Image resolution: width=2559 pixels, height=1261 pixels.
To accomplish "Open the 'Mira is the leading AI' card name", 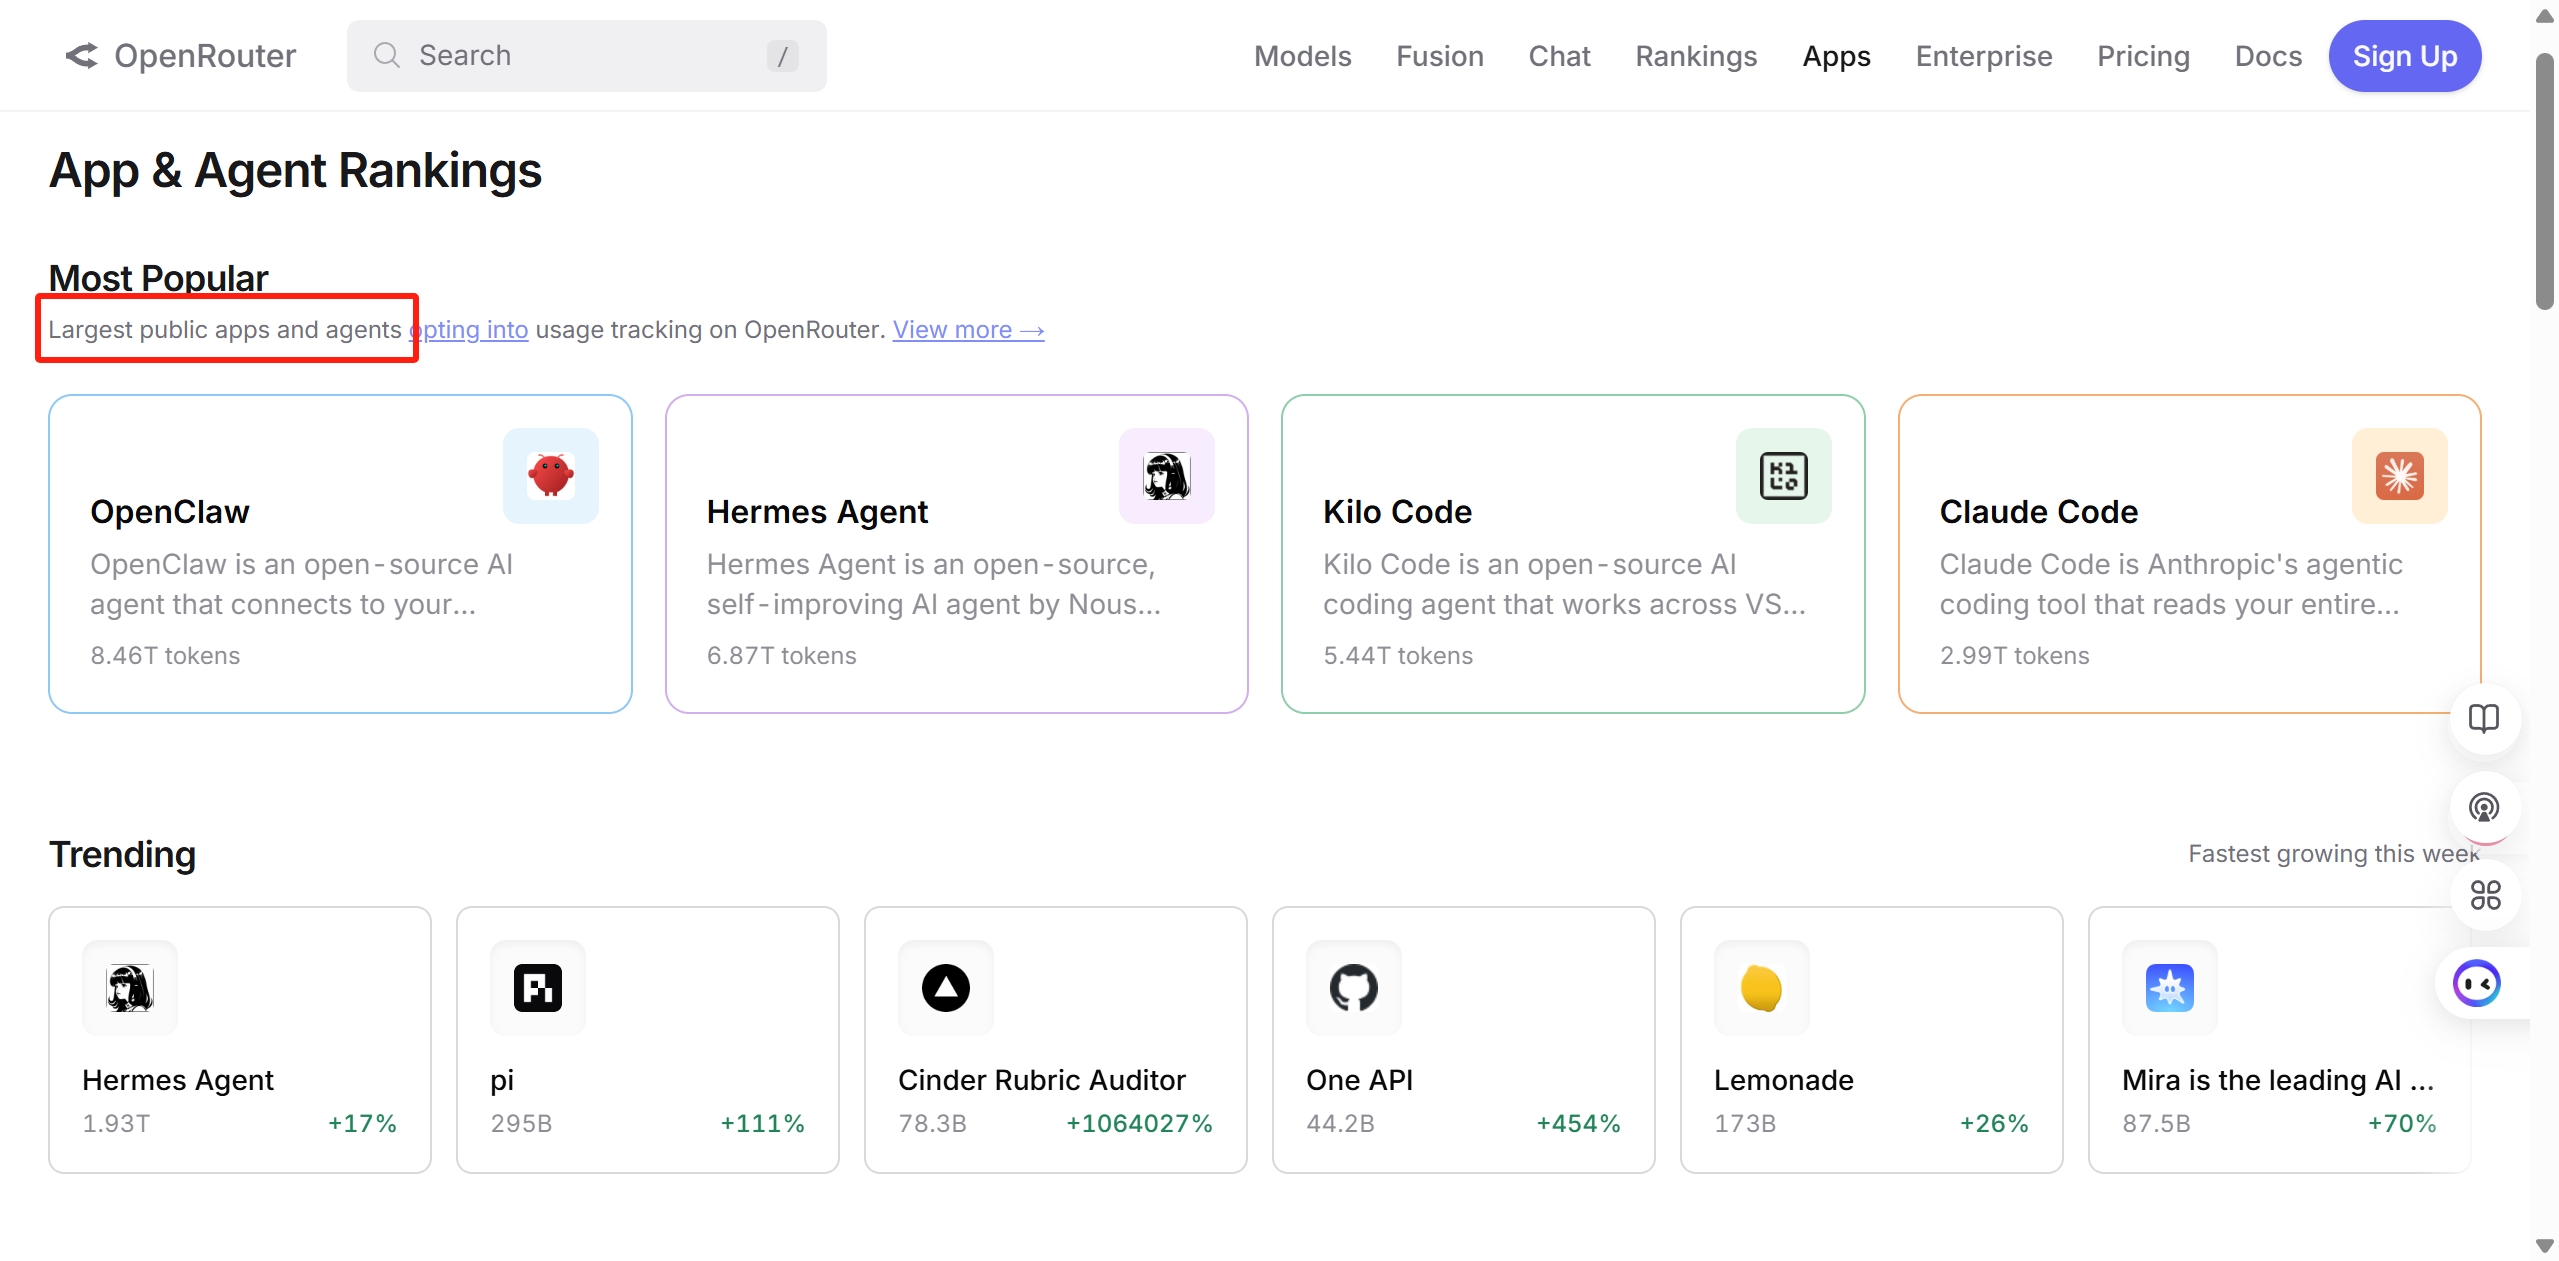I will [2278, 1080].
